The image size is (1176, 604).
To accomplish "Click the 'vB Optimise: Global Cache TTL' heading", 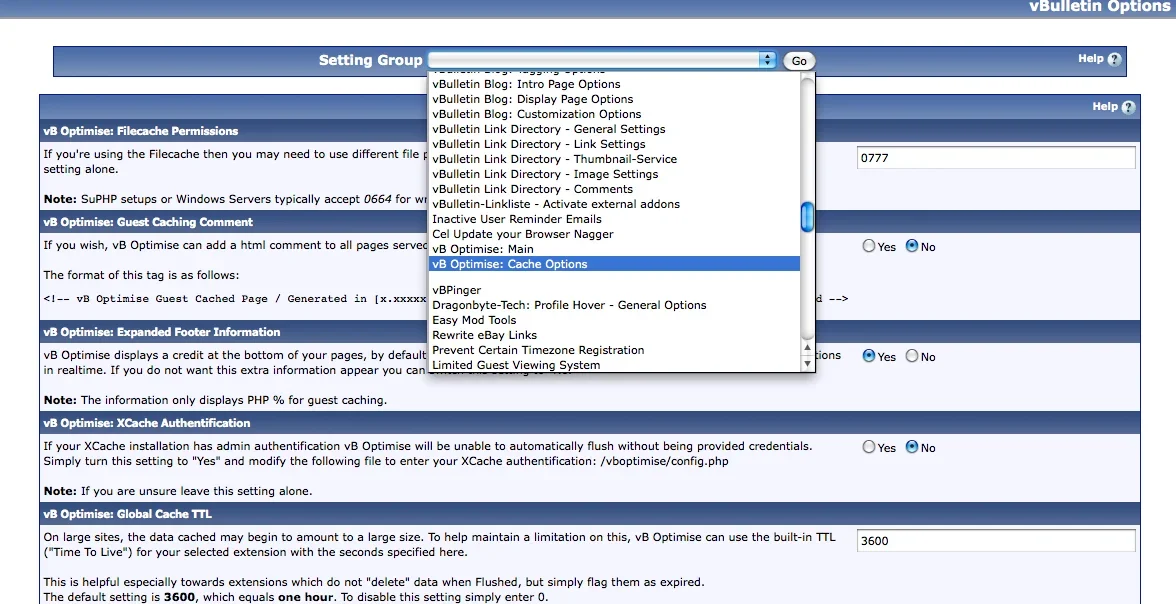I will click(127, 514).
